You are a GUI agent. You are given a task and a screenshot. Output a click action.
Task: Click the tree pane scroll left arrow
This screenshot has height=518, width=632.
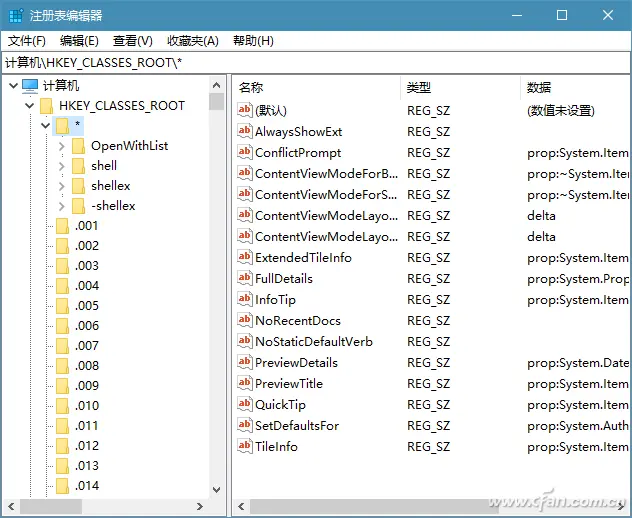tap(11, 506)
